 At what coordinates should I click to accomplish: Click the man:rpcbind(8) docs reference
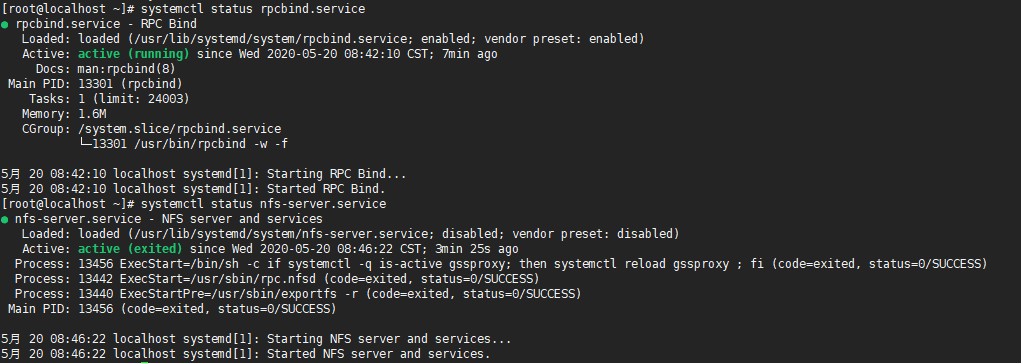click(x=127, y=69)
